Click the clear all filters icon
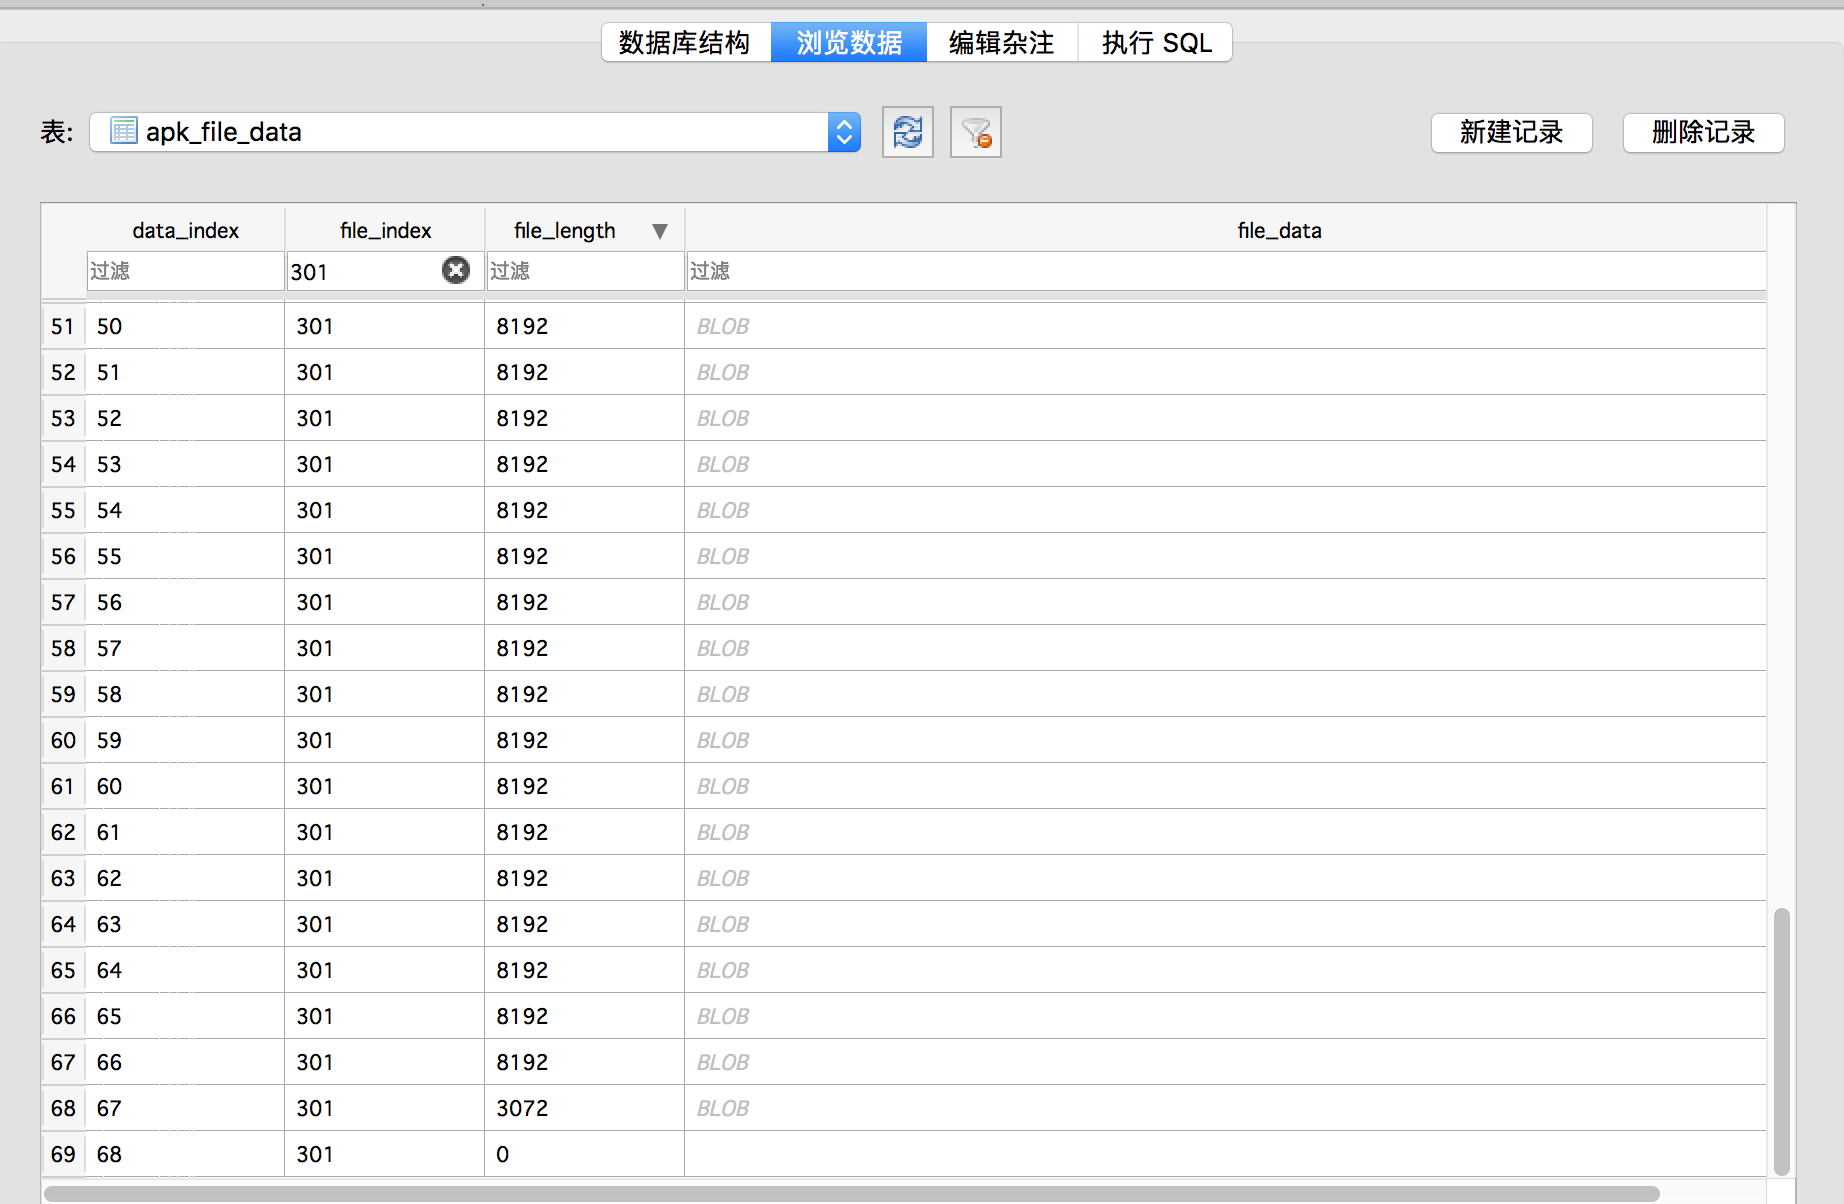The width and height of the screenshot is (1844, 1204). [975, 132]
